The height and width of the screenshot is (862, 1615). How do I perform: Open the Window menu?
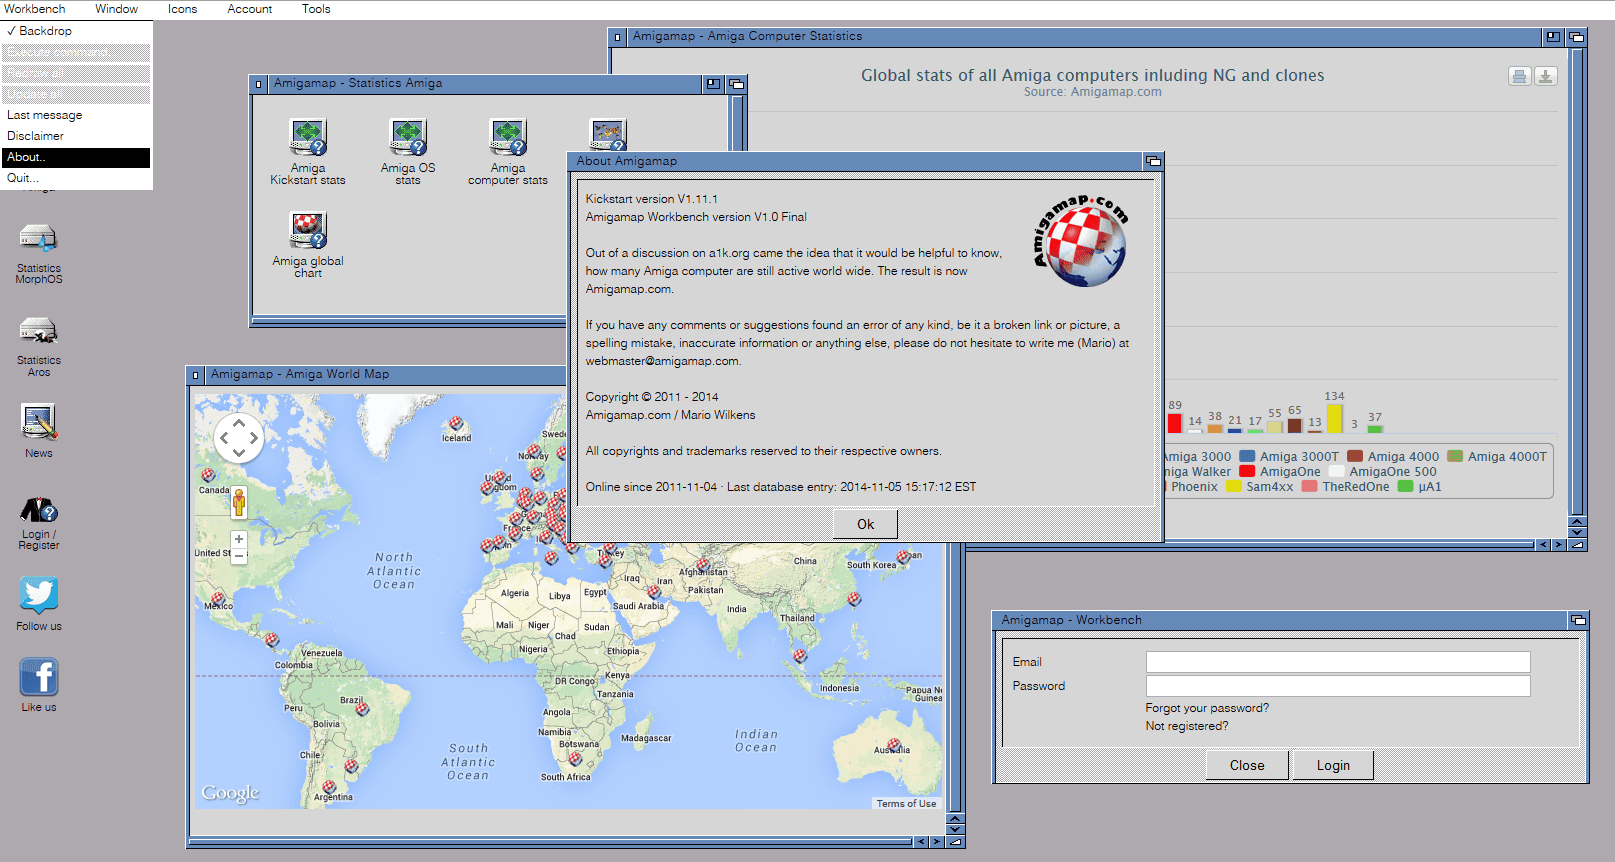[x=116, y=9]
